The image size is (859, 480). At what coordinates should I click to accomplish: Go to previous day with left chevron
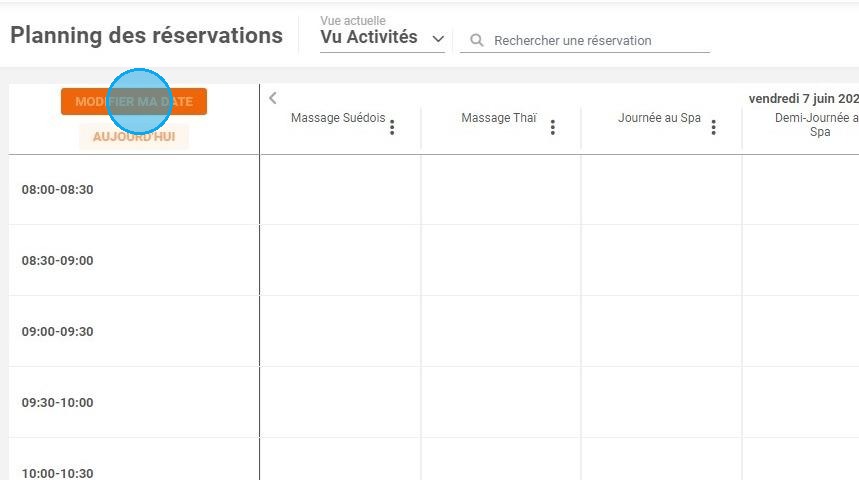pyautogui.click(x=273, y=98)
